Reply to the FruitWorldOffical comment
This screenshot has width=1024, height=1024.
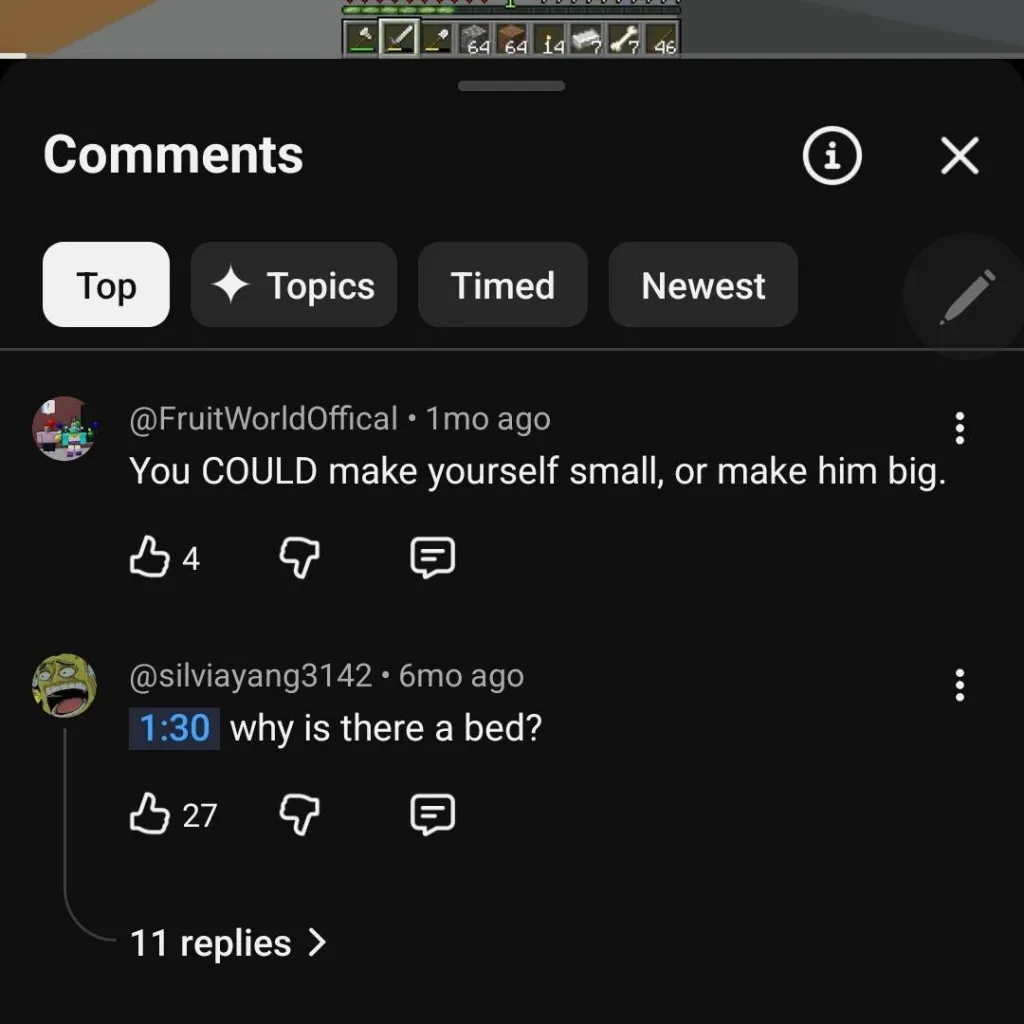click(x=433, y=557)
